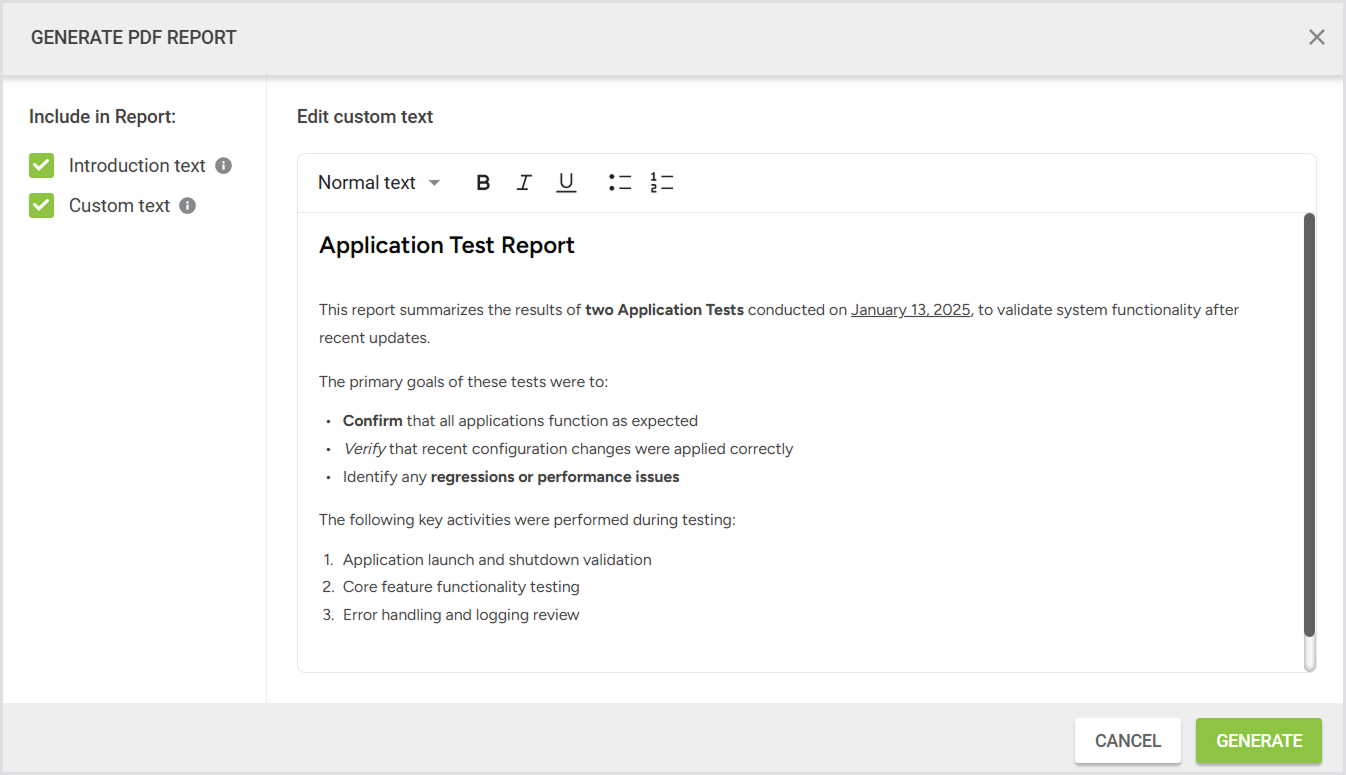Close the Generate PDF Report dialog

click(1316, 38)
